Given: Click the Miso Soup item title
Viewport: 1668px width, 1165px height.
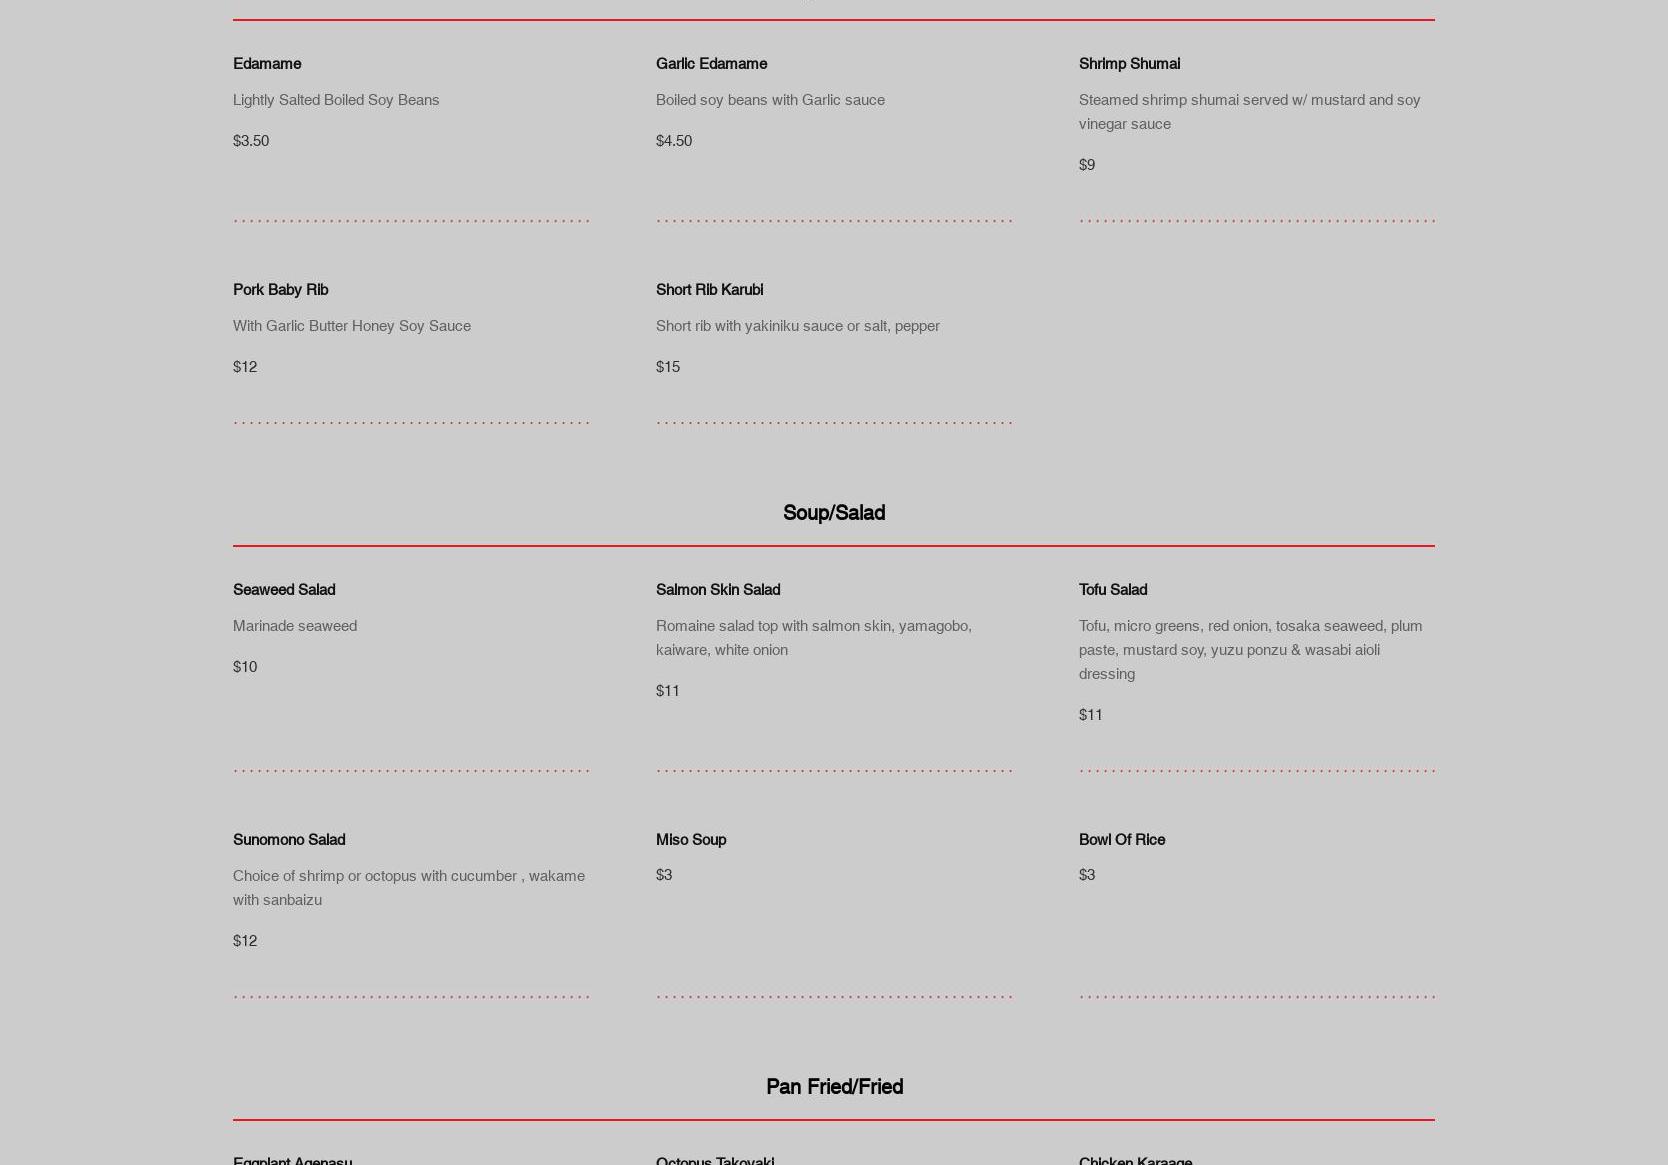Looking at the screenshot, I should coord(691,839).
